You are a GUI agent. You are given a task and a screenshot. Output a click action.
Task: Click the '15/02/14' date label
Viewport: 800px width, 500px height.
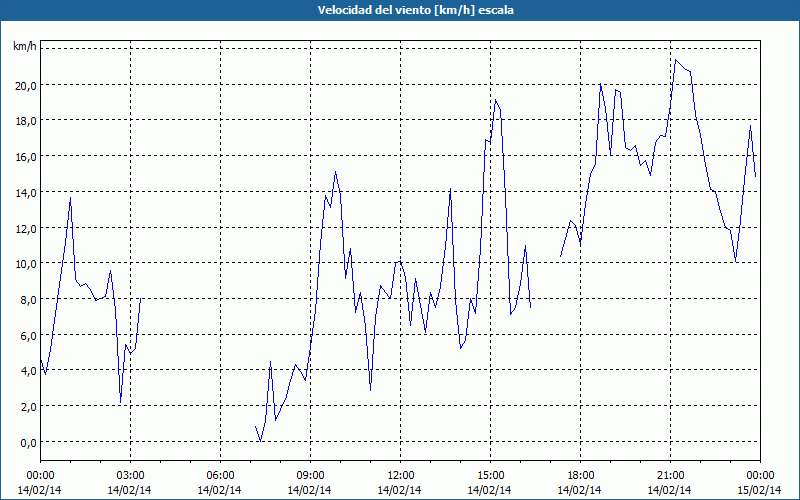pyautogui.click(x=760, y=490)
